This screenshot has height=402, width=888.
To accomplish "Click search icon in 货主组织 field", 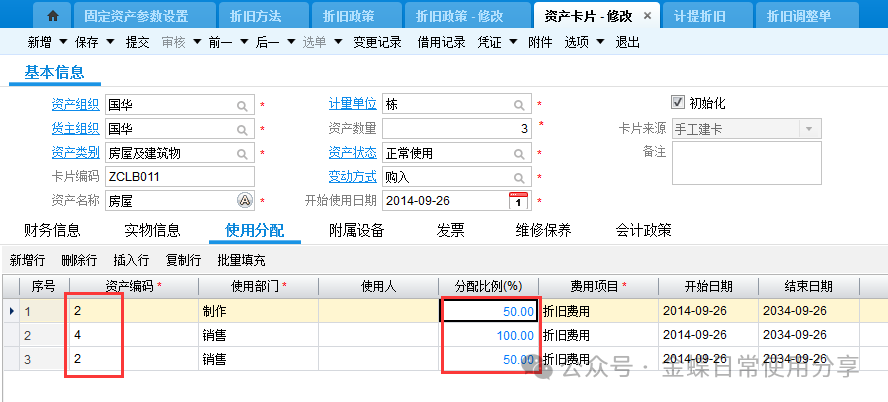I will point(243,129).
